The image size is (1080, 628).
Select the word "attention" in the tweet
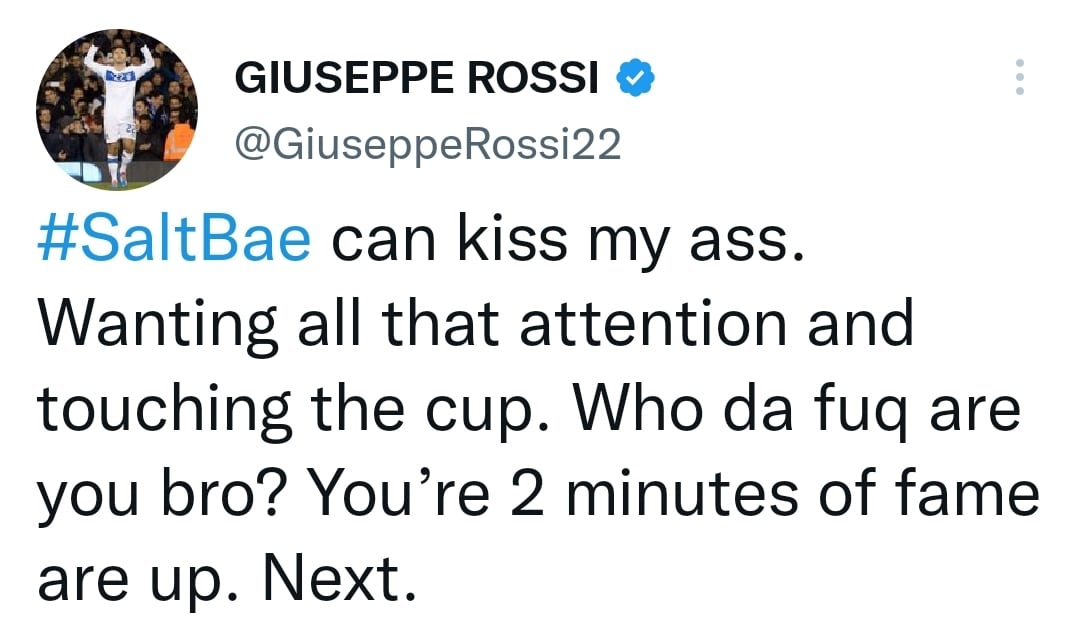pos(653,323)
